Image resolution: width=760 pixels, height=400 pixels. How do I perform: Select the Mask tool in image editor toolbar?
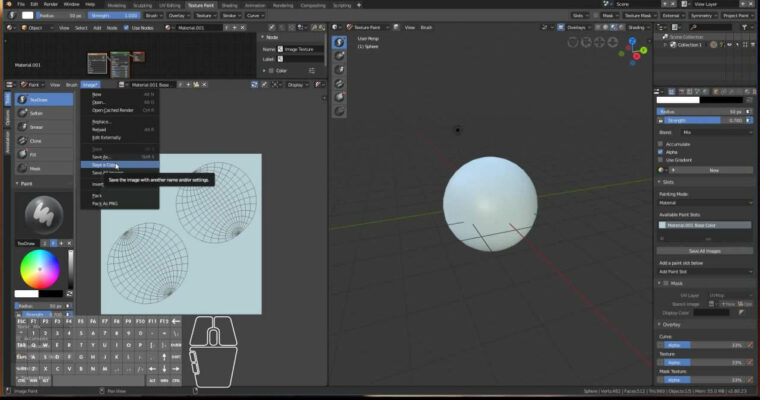click(x=44, y=168)
